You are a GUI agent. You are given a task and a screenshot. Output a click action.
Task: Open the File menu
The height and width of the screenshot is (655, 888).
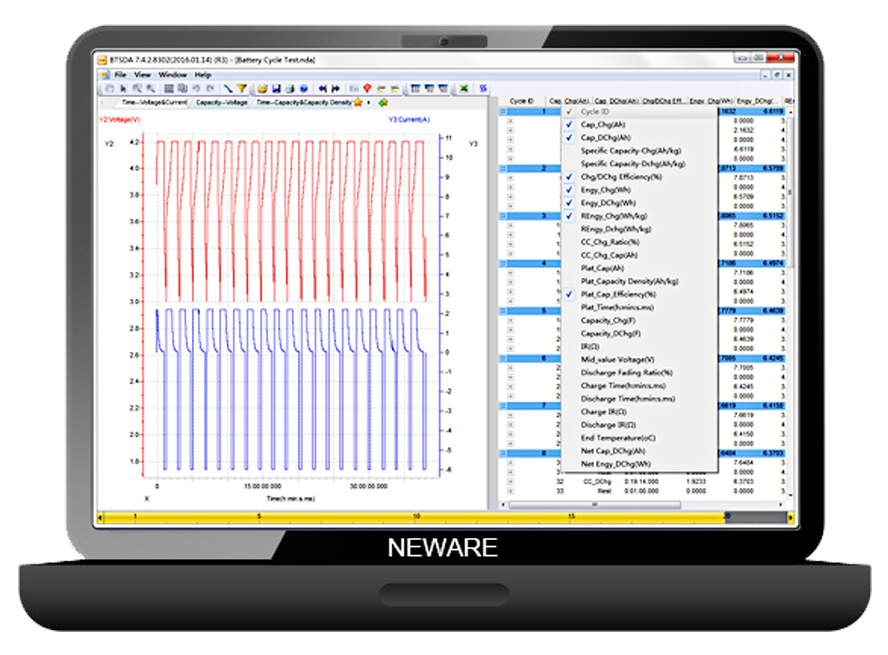click(121, 75)
